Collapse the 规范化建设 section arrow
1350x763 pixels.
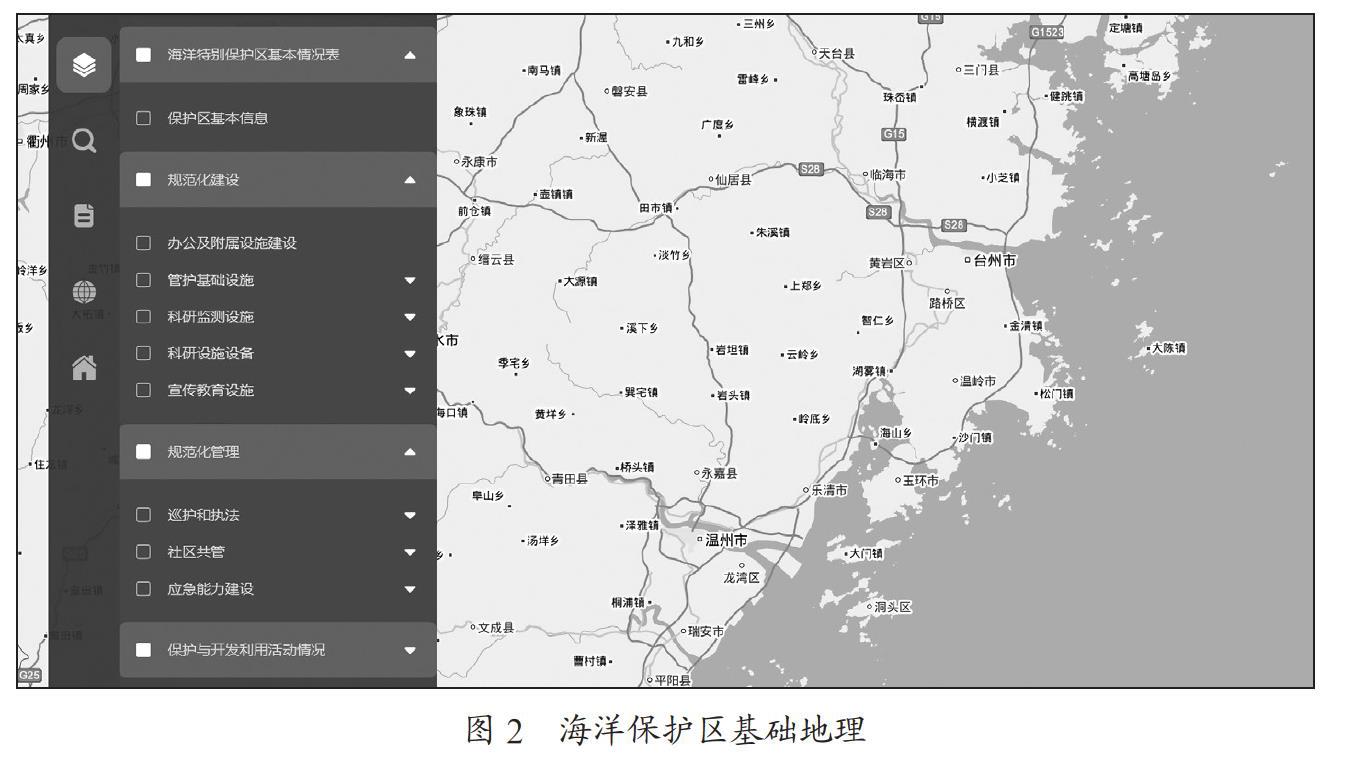pyautogui.click(x=410, y=180)
